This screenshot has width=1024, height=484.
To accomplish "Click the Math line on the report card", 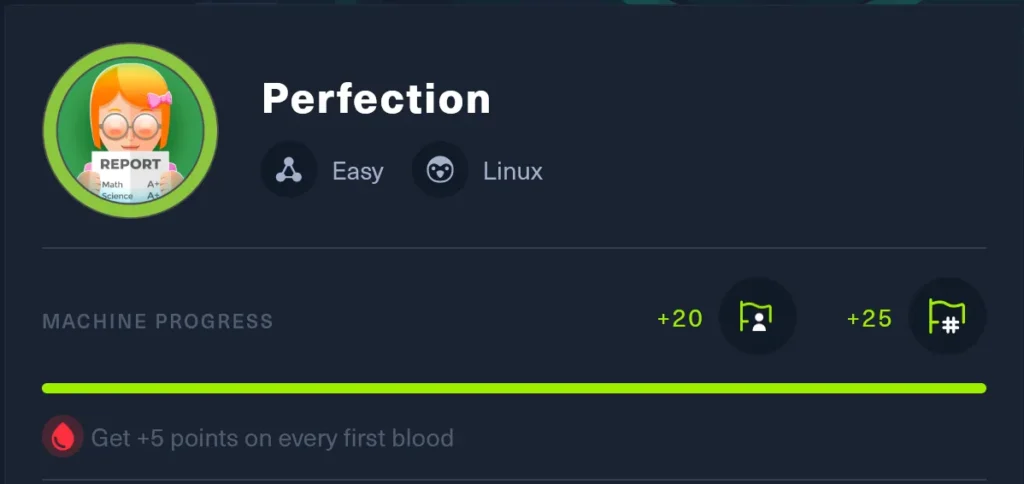I will (x=112, y=184).
